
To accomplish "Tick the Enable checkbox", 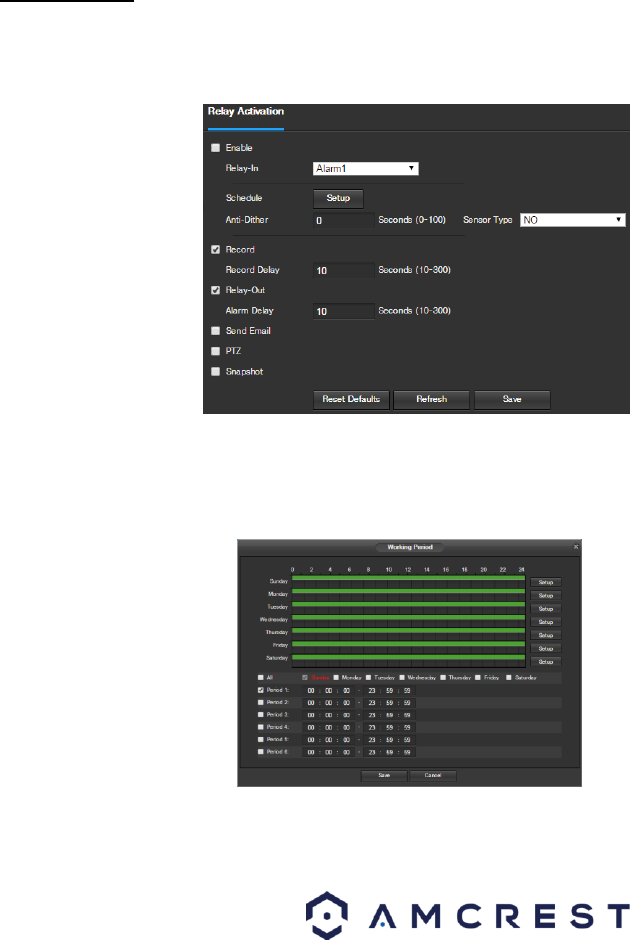I will coord(216,148).
